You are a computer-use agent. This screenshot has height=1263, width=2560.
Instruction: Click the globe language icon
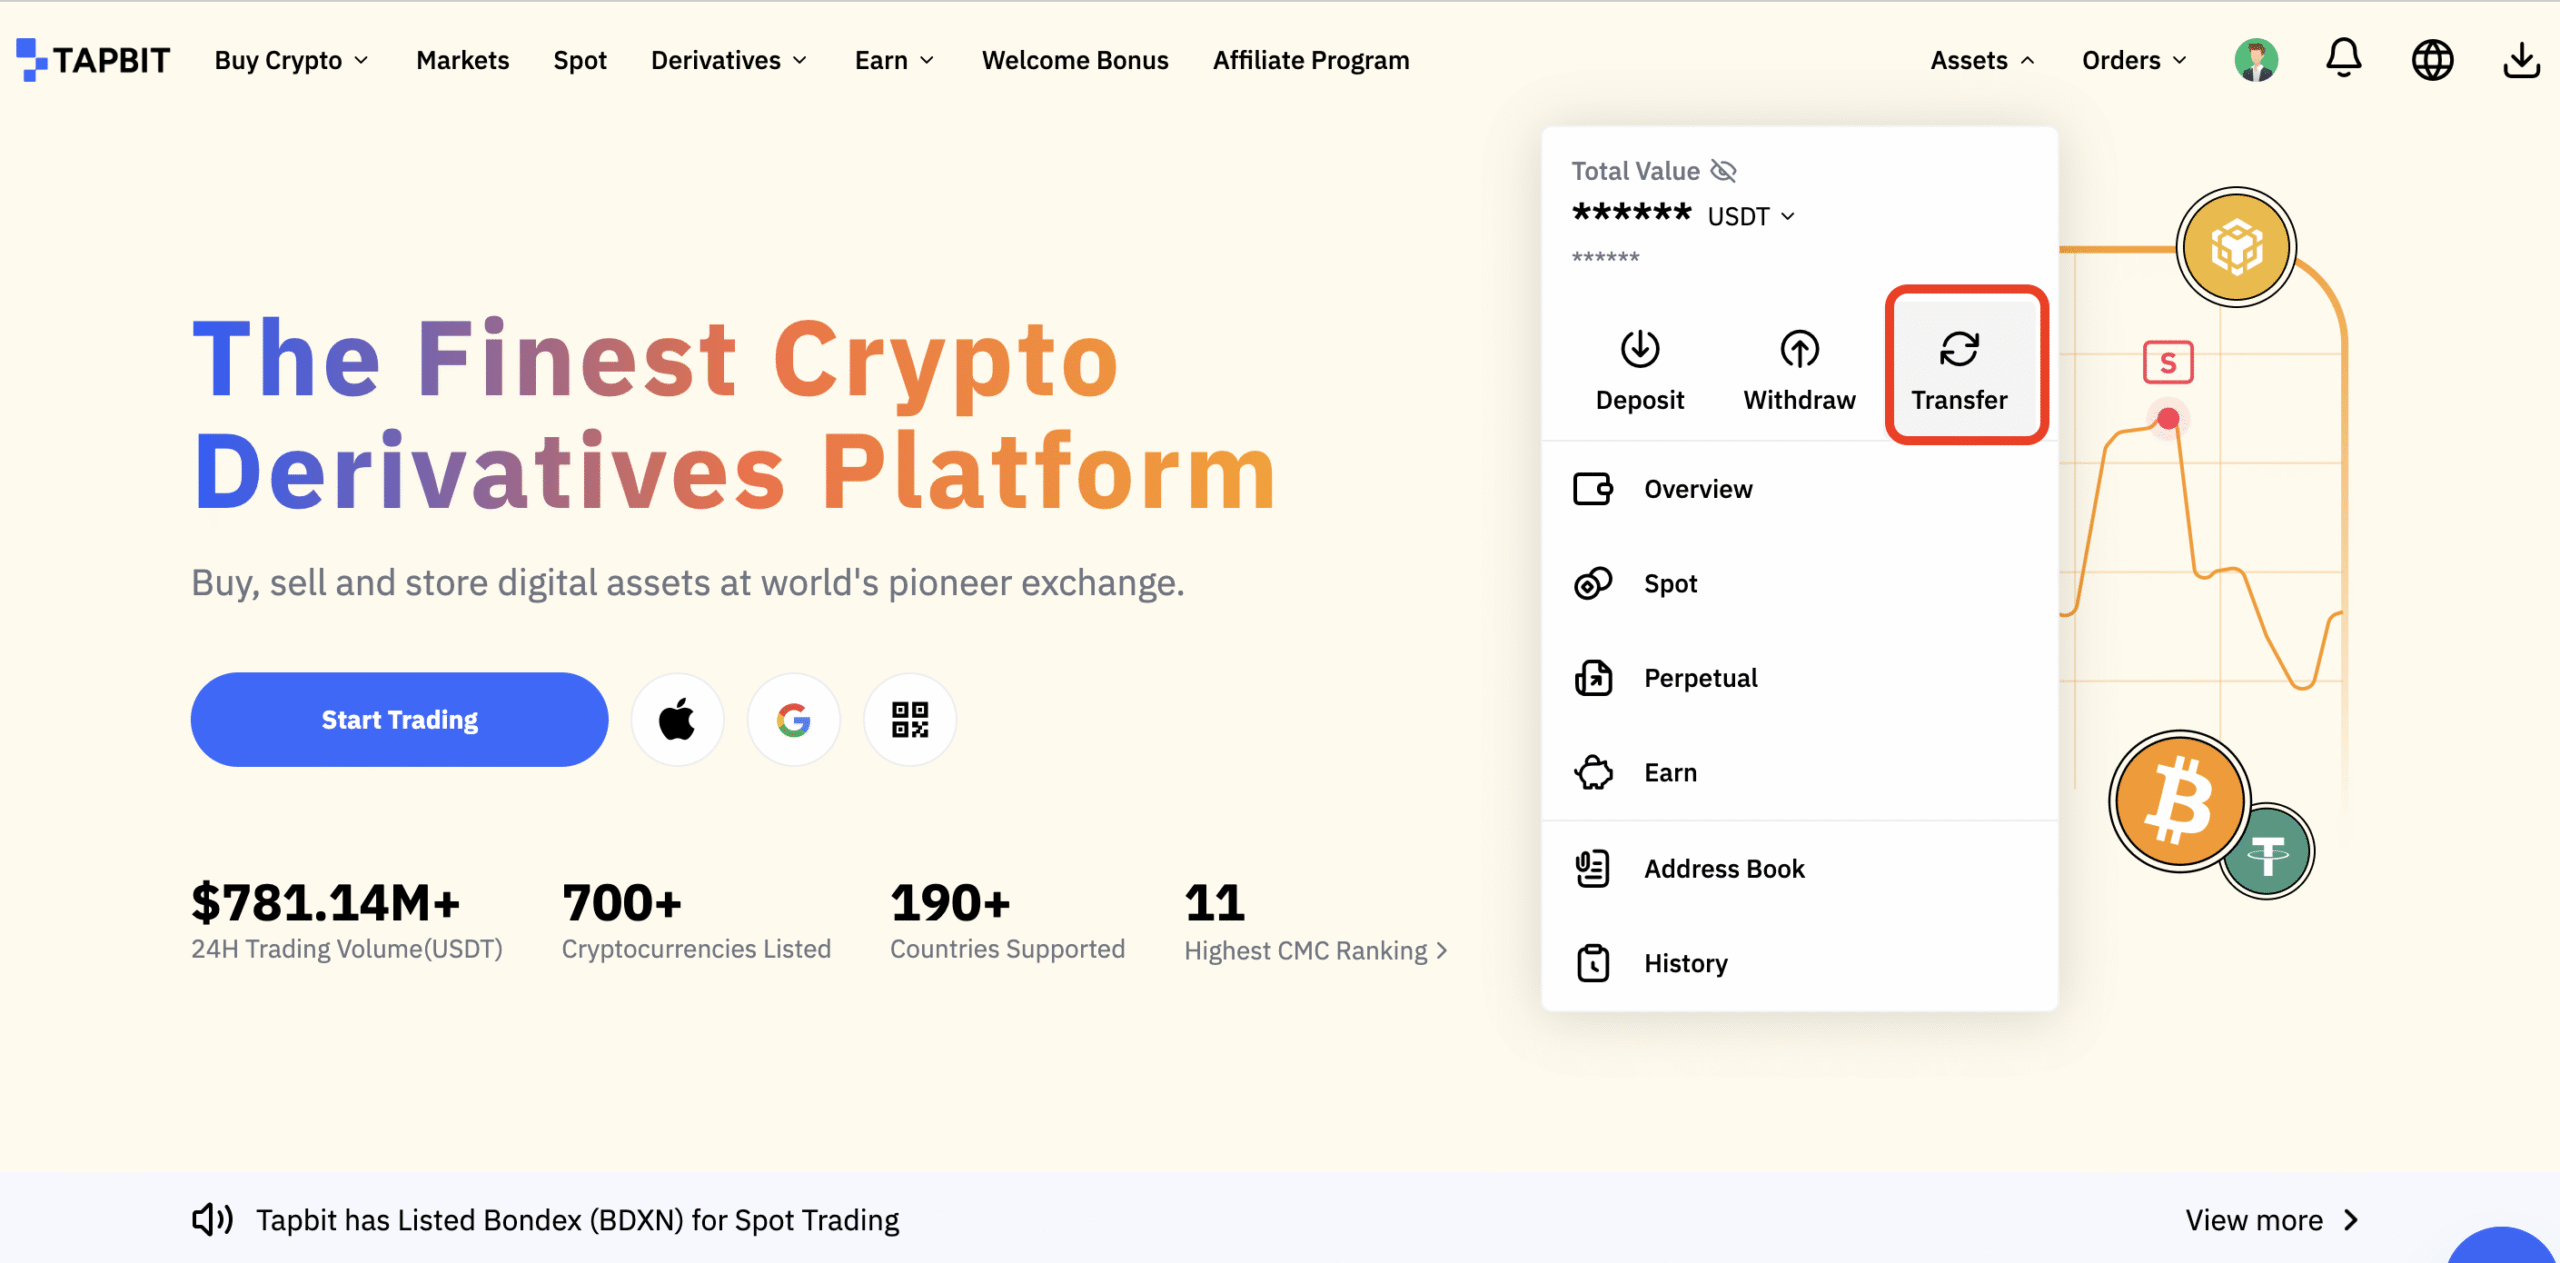[x=2432, y=60]
